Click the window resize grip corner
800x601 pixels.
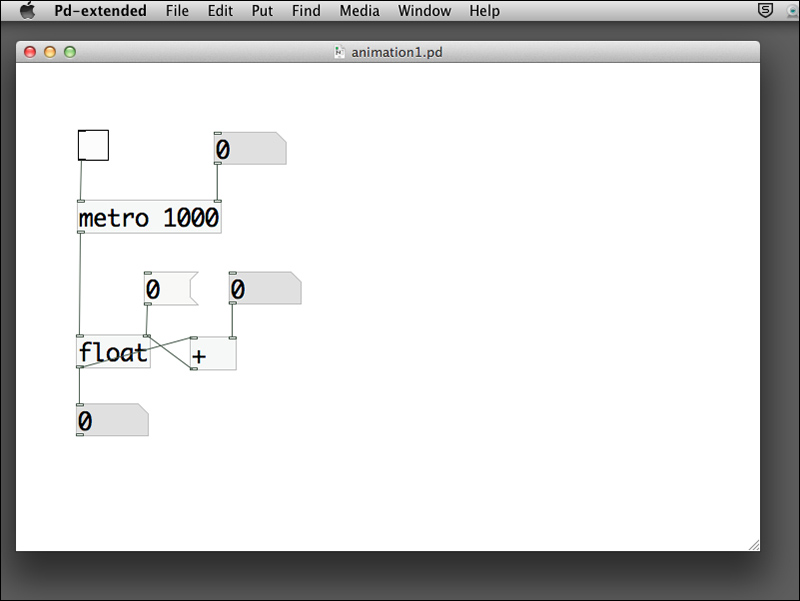[754, 545]
